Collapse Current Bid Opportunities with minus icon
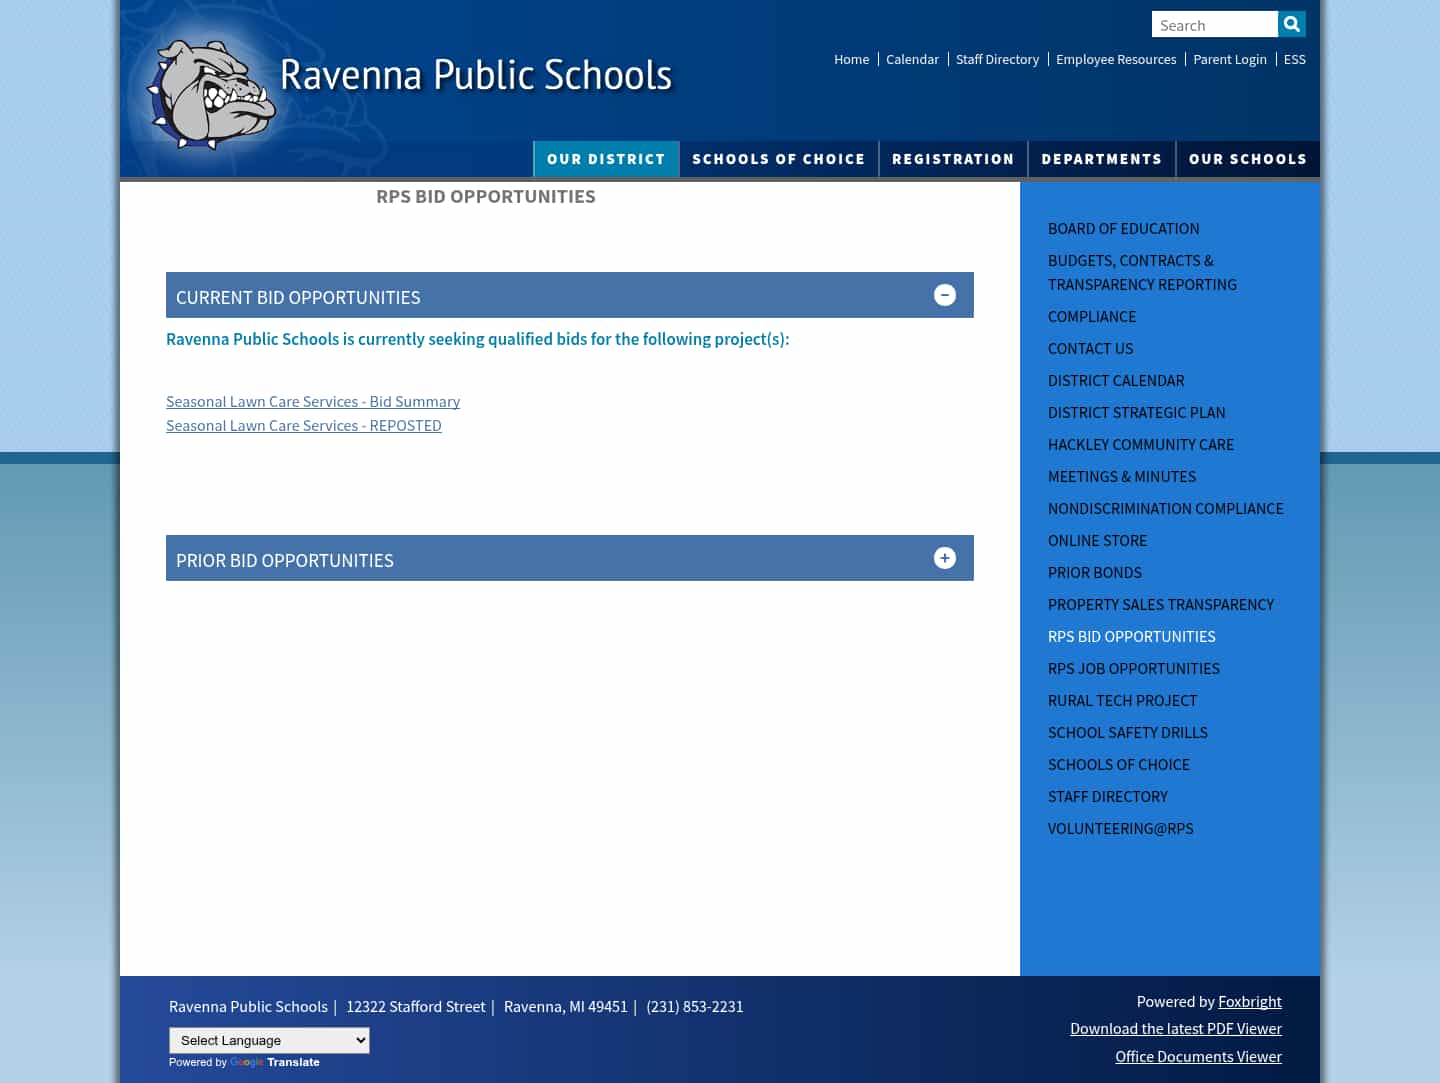Screen dimensions: 1440x1083 944,295
